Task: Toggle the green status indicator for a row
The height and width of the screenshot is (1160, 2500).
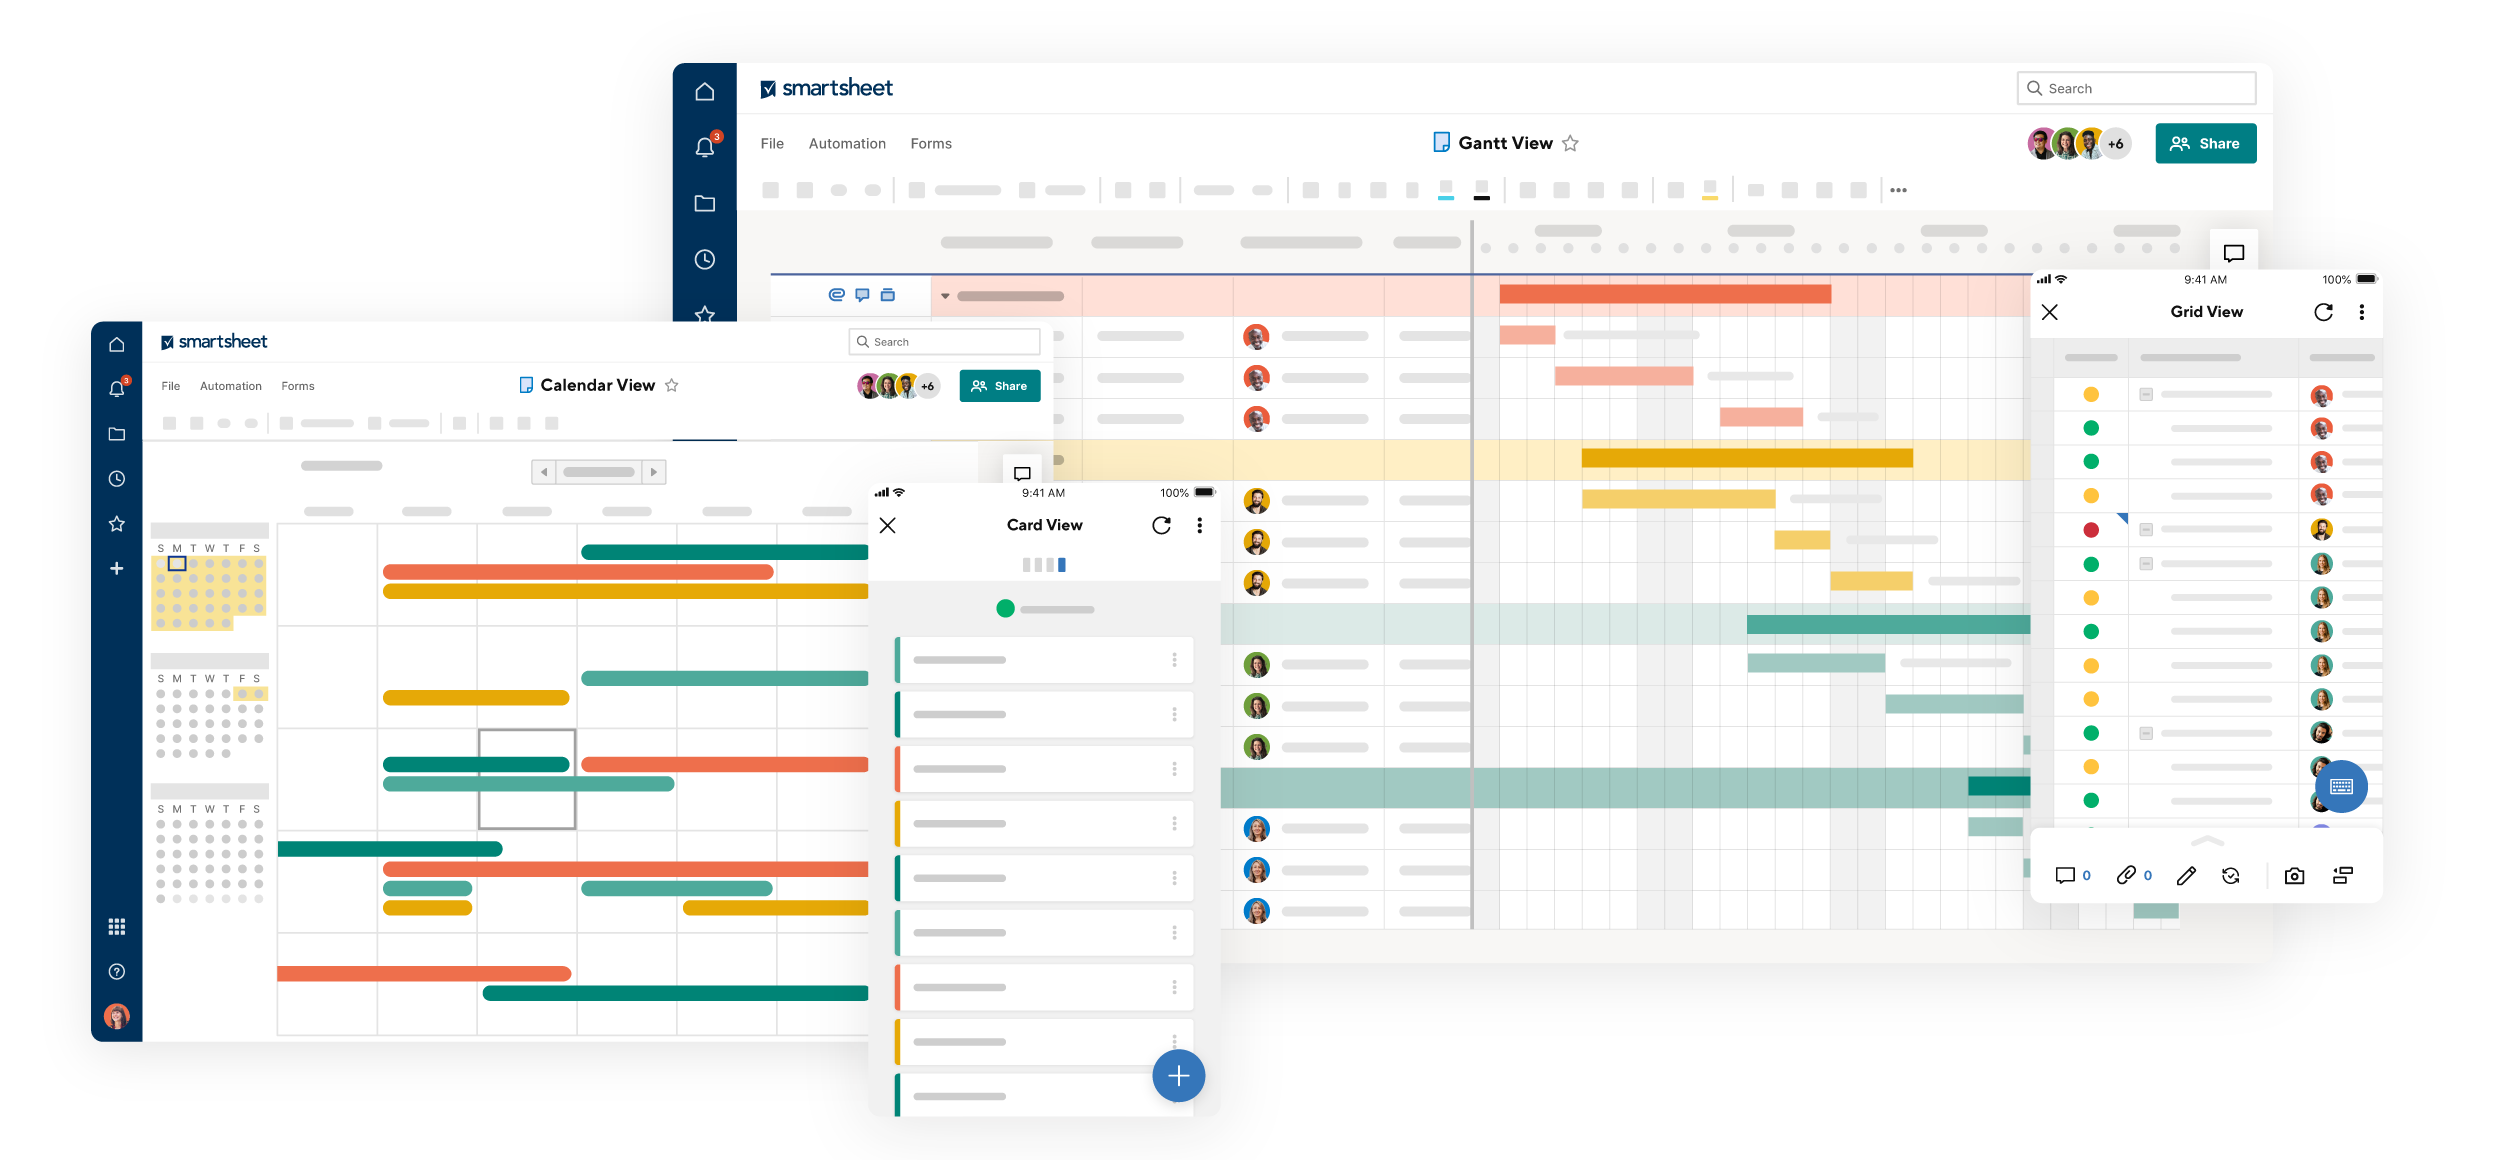Action: click(x=2090, y=429)
